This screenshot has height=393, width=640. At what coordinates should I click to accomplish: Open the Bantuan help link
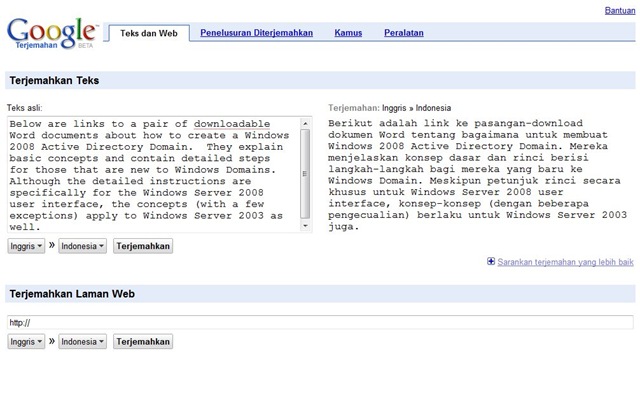point(620,10)
